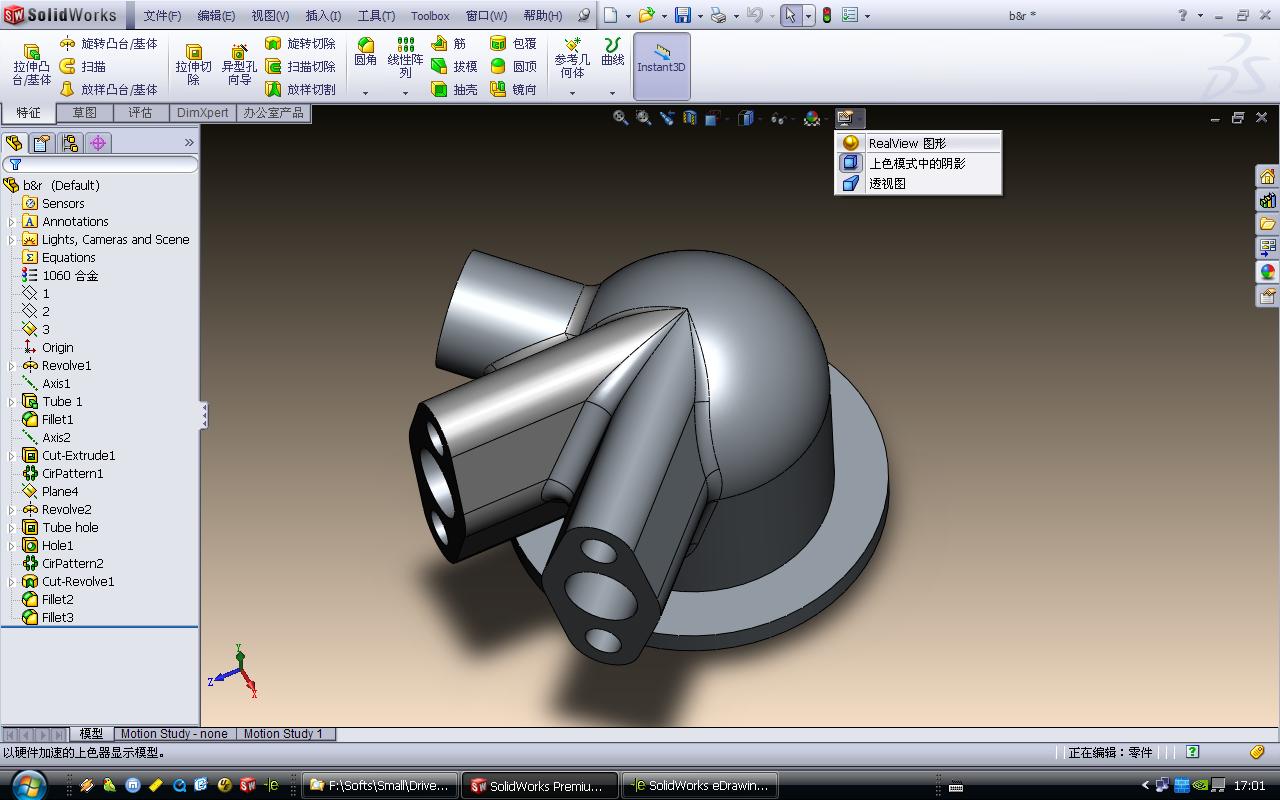Open the 编辑(E) menu
The height and width of the screenshot is (800, 1280).
click(216, 16)
